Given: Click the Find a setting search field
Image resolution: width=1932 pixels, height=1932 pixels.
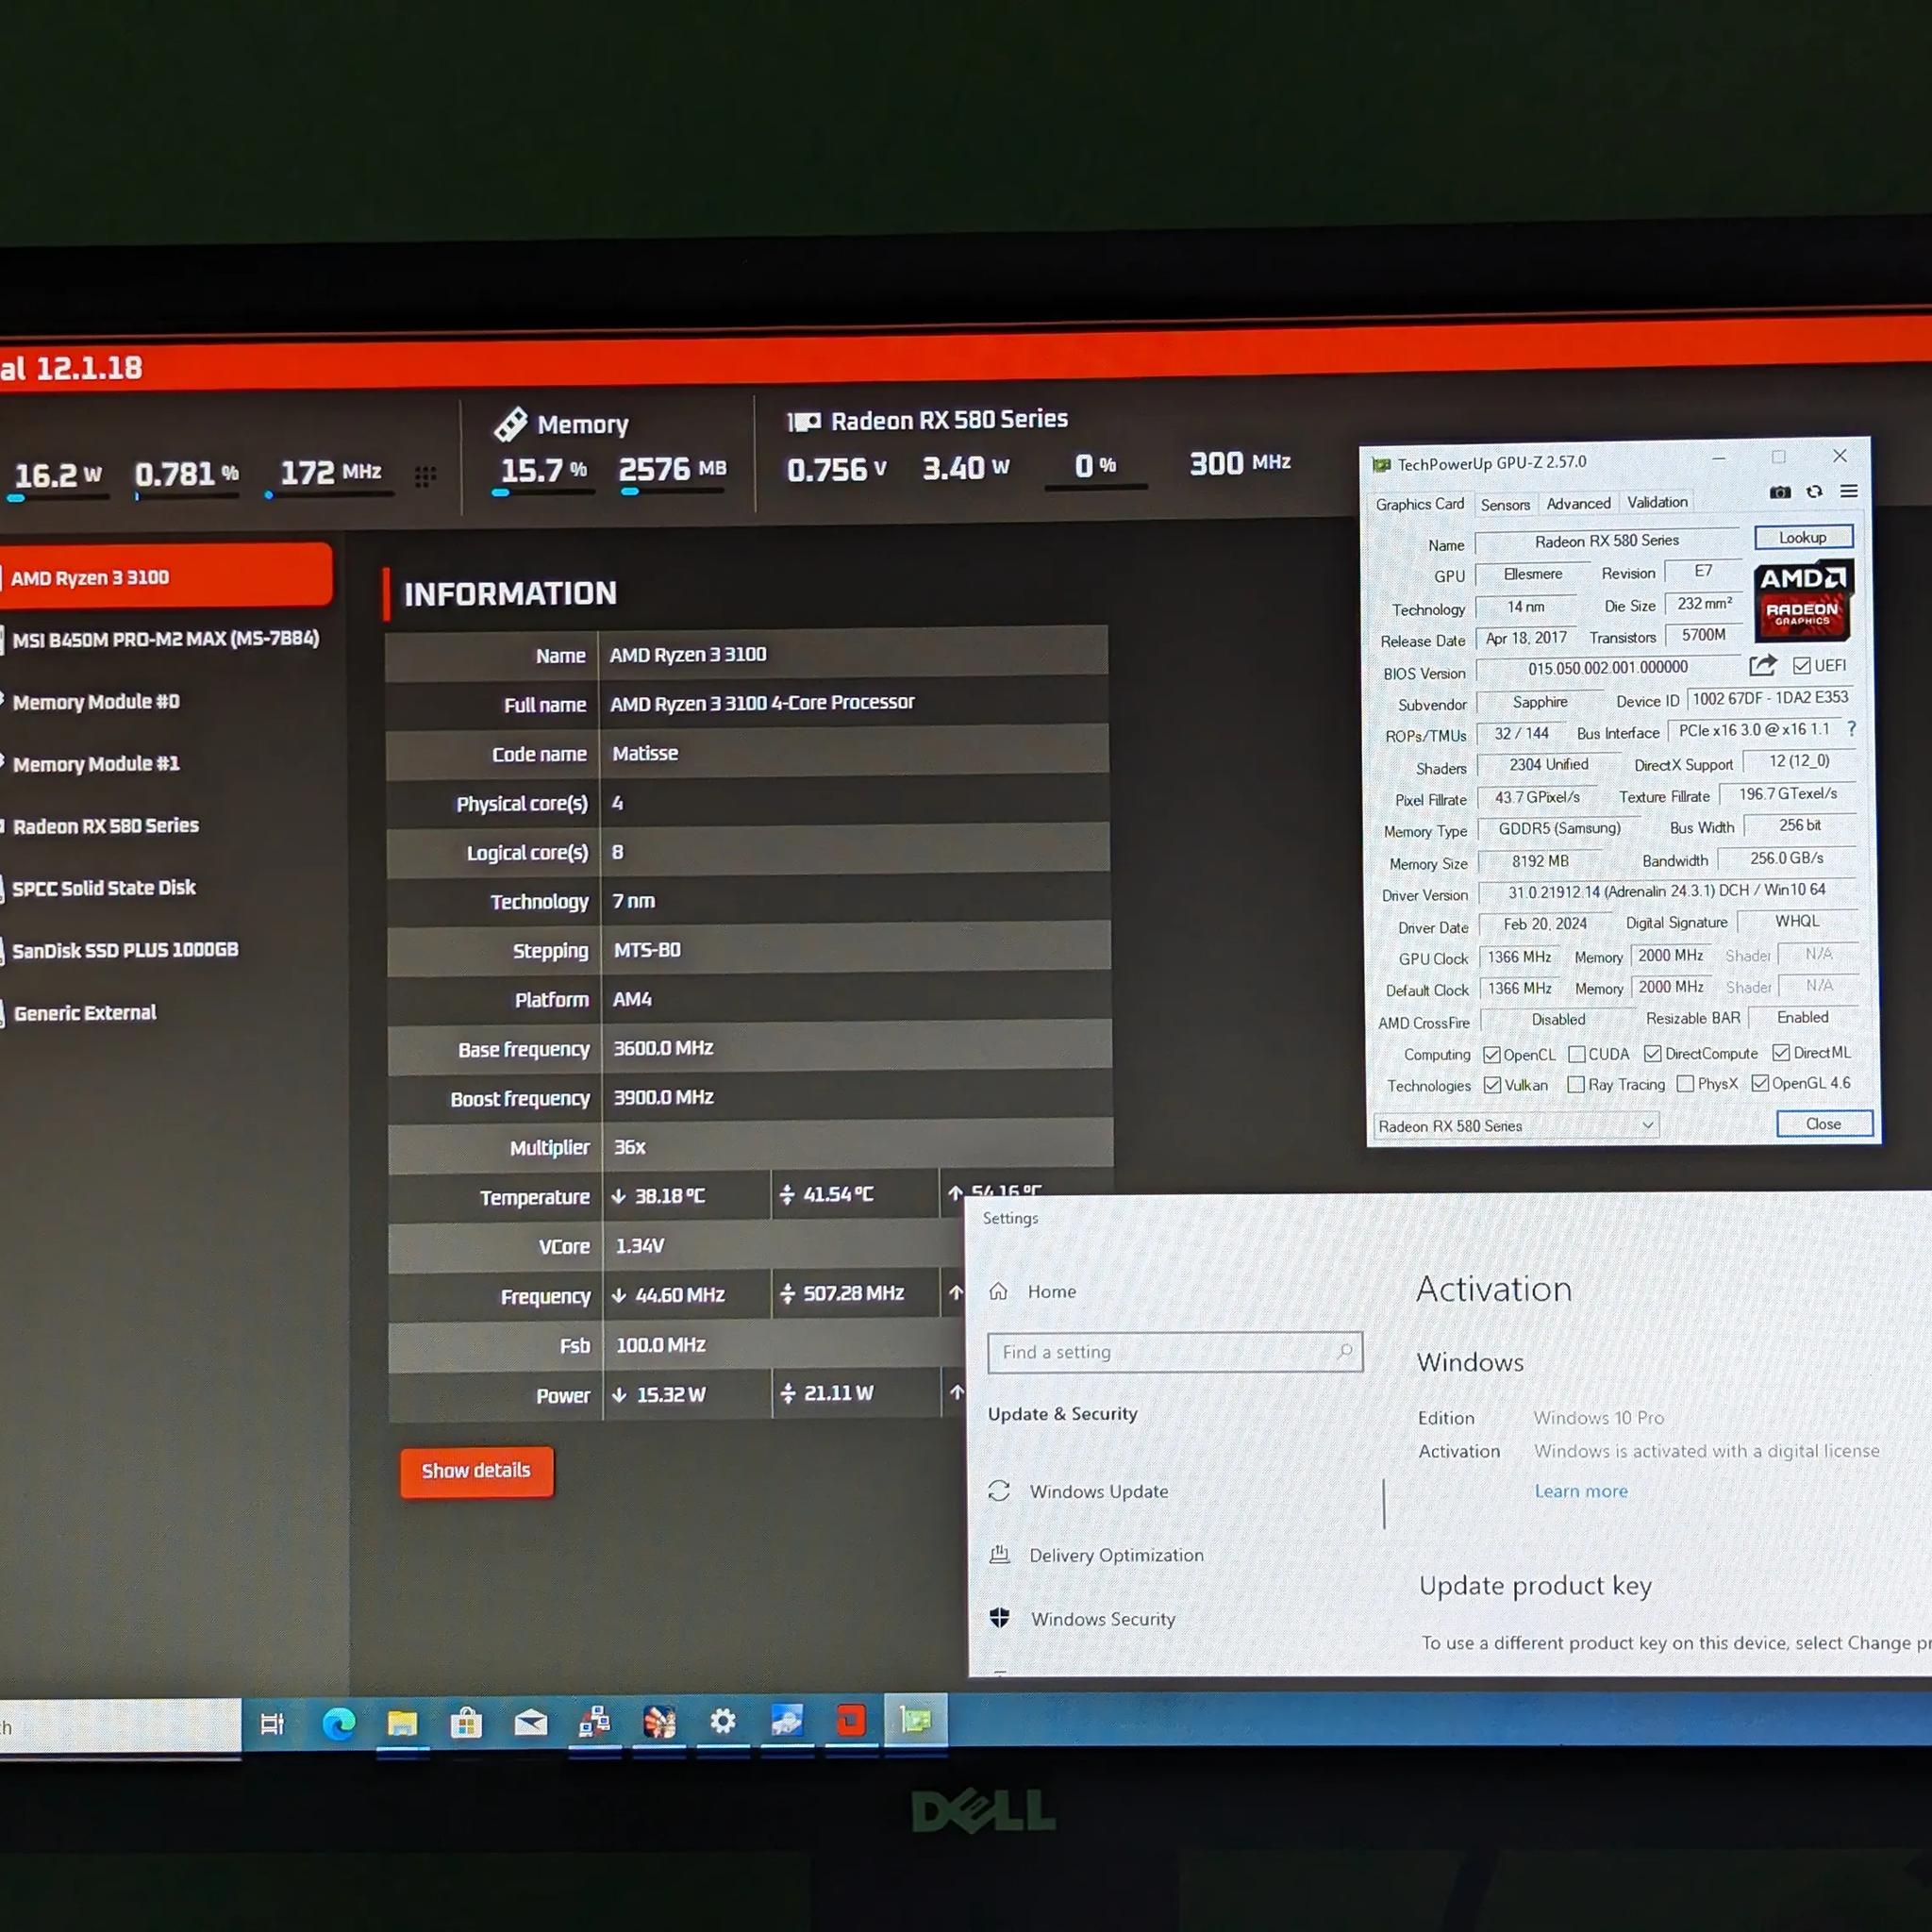Looking at the screenshot, I should (x=1175, y=1352).
